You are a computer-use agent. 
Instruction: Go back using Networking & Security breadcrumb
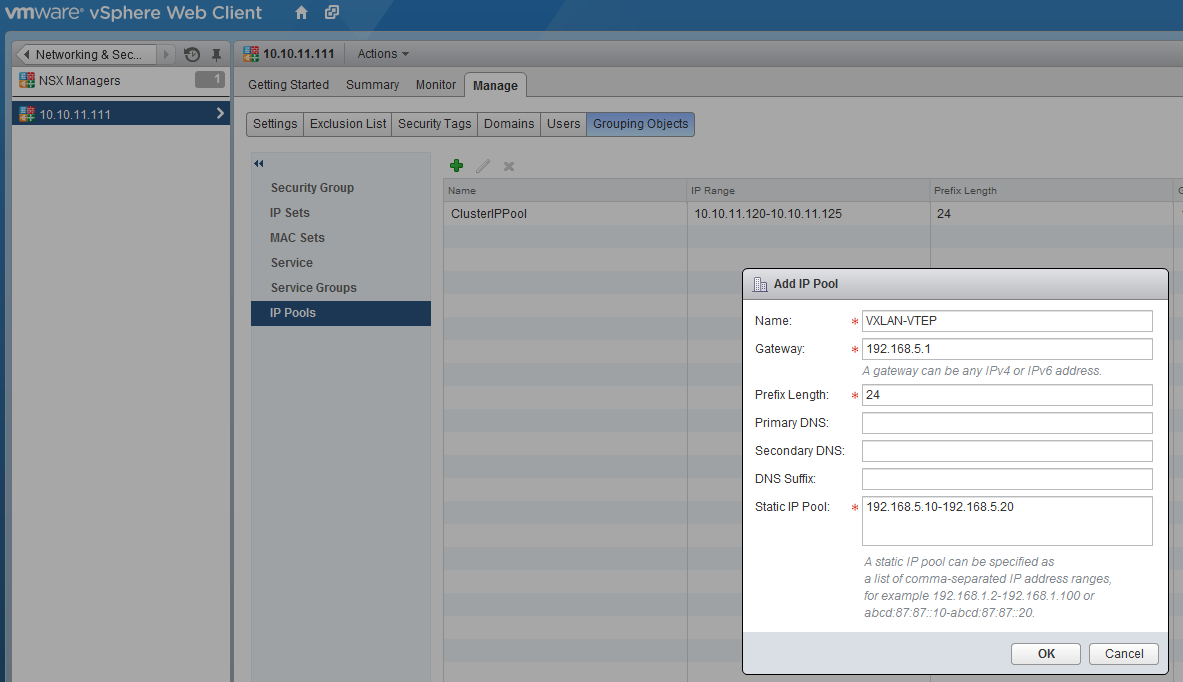(88, 55)
